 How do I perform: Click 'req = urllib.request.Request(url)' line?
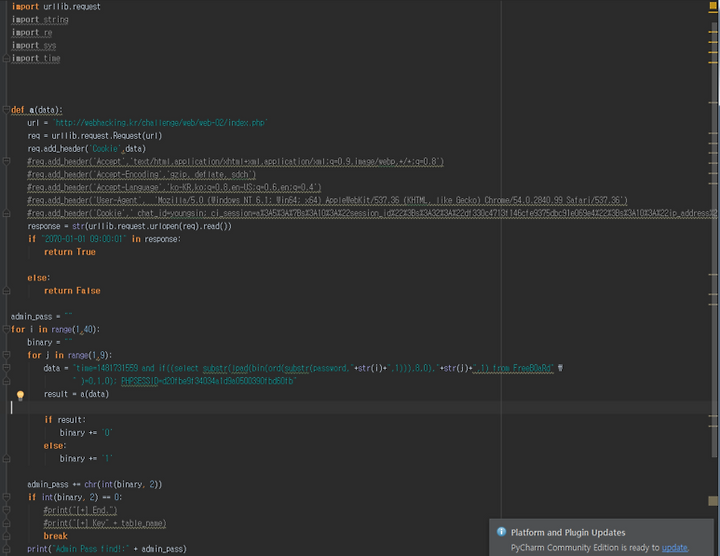[95, 135]
